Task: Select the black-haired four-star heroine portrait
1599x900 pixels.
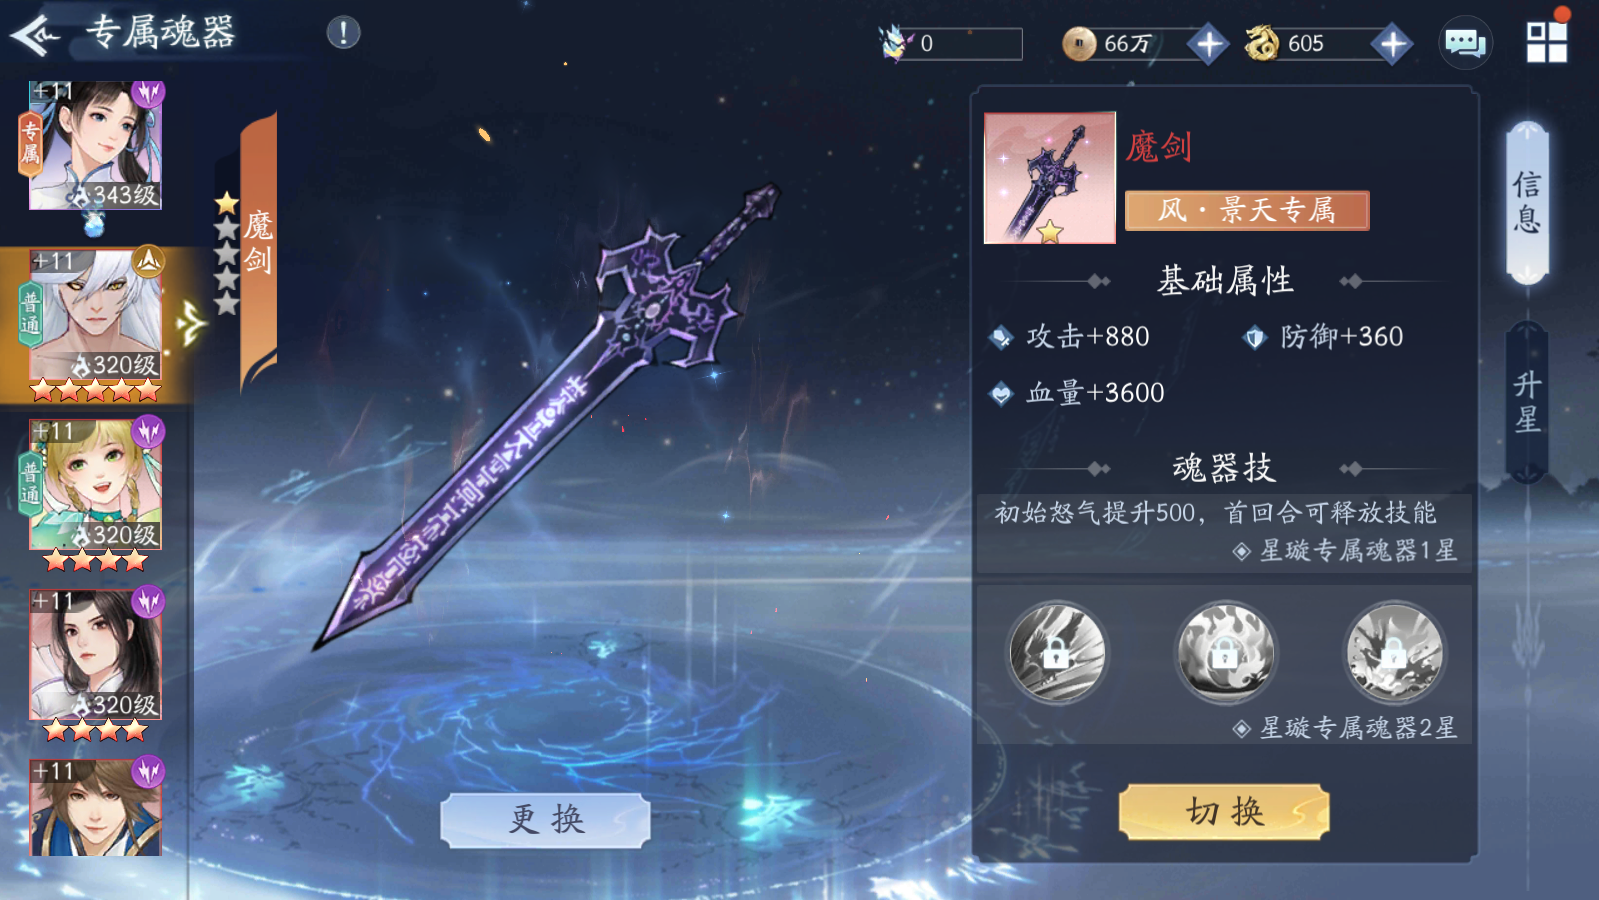Action: (x=95, y=660)
